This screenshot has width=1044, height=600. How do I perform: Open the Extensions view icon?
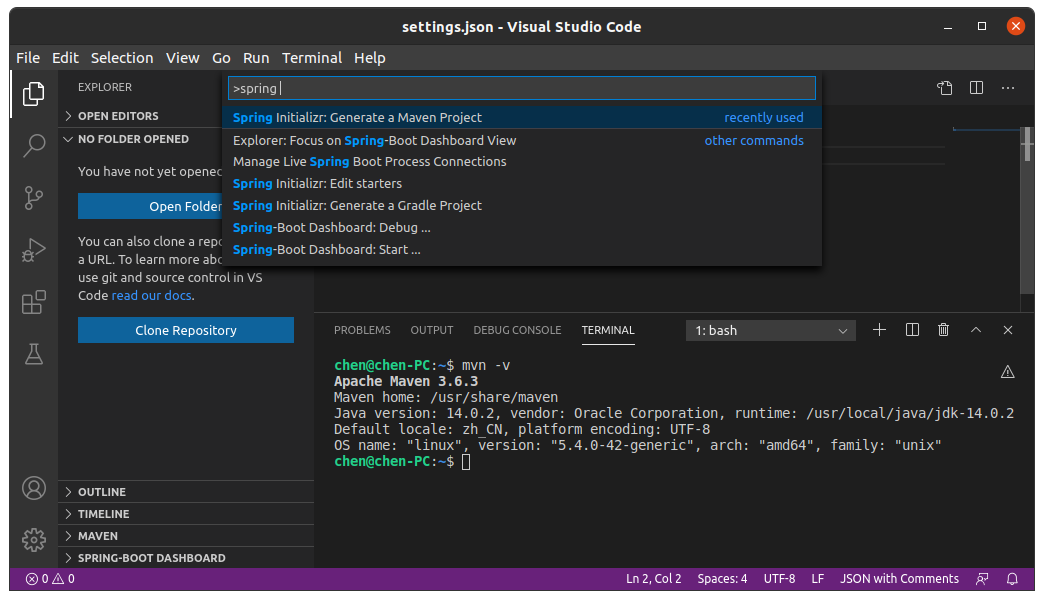point(33,302)
